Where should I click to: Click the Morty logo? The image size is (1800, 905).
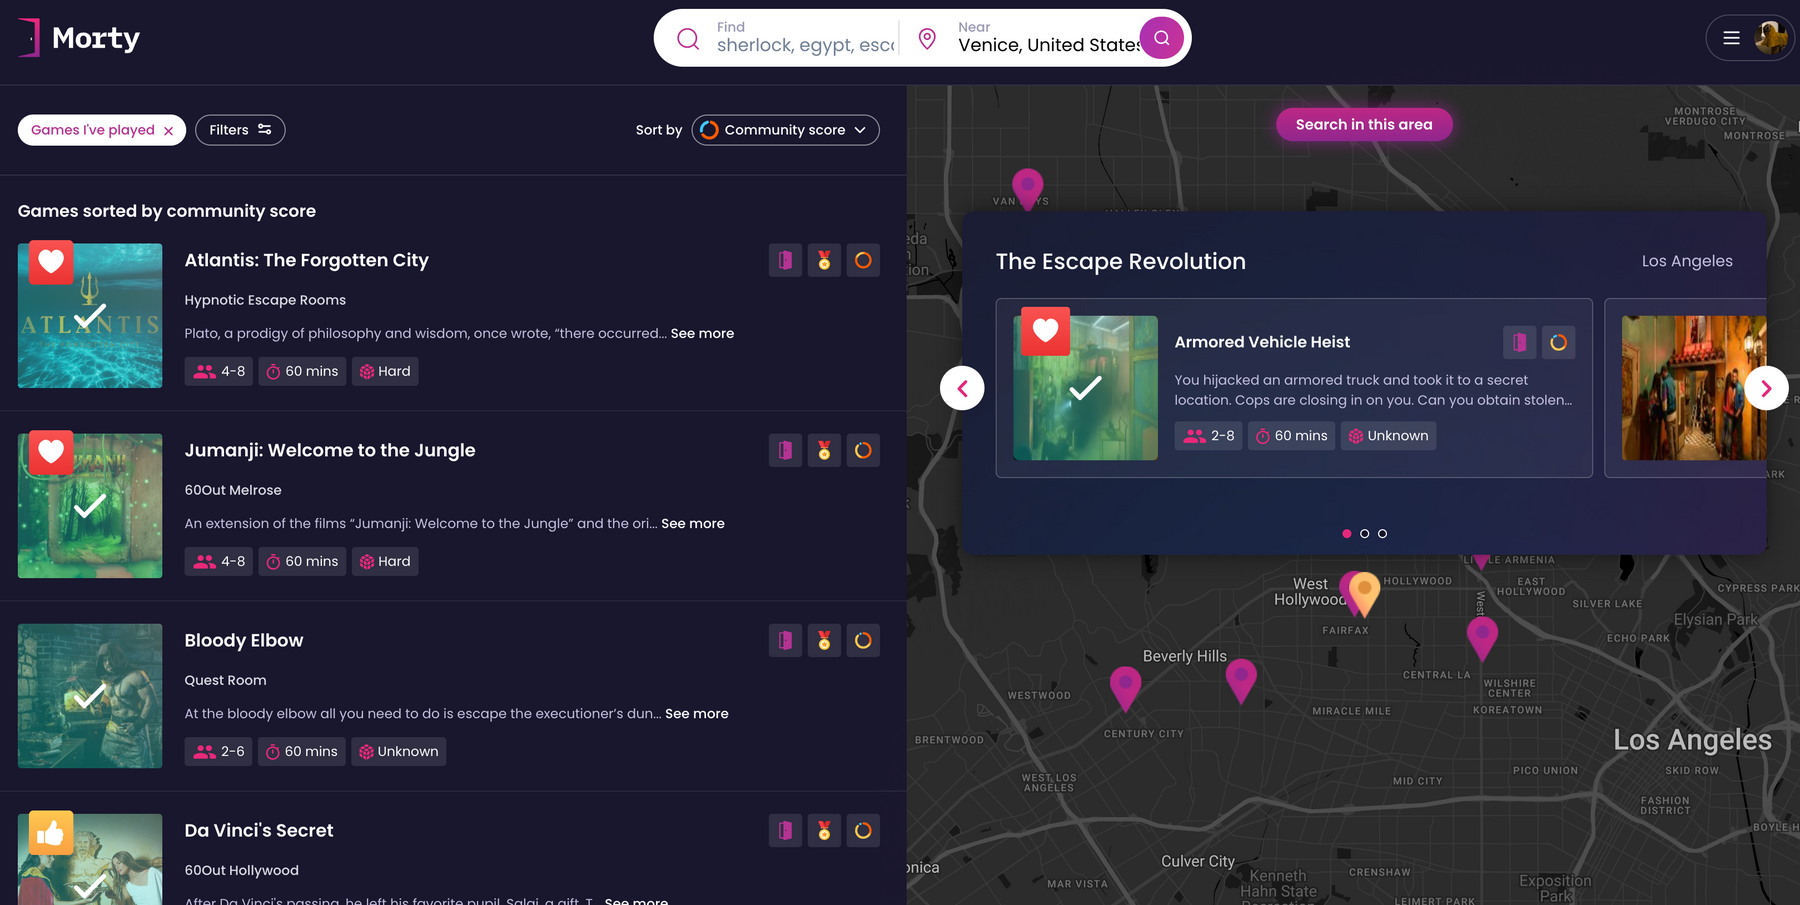coord(79,38)
